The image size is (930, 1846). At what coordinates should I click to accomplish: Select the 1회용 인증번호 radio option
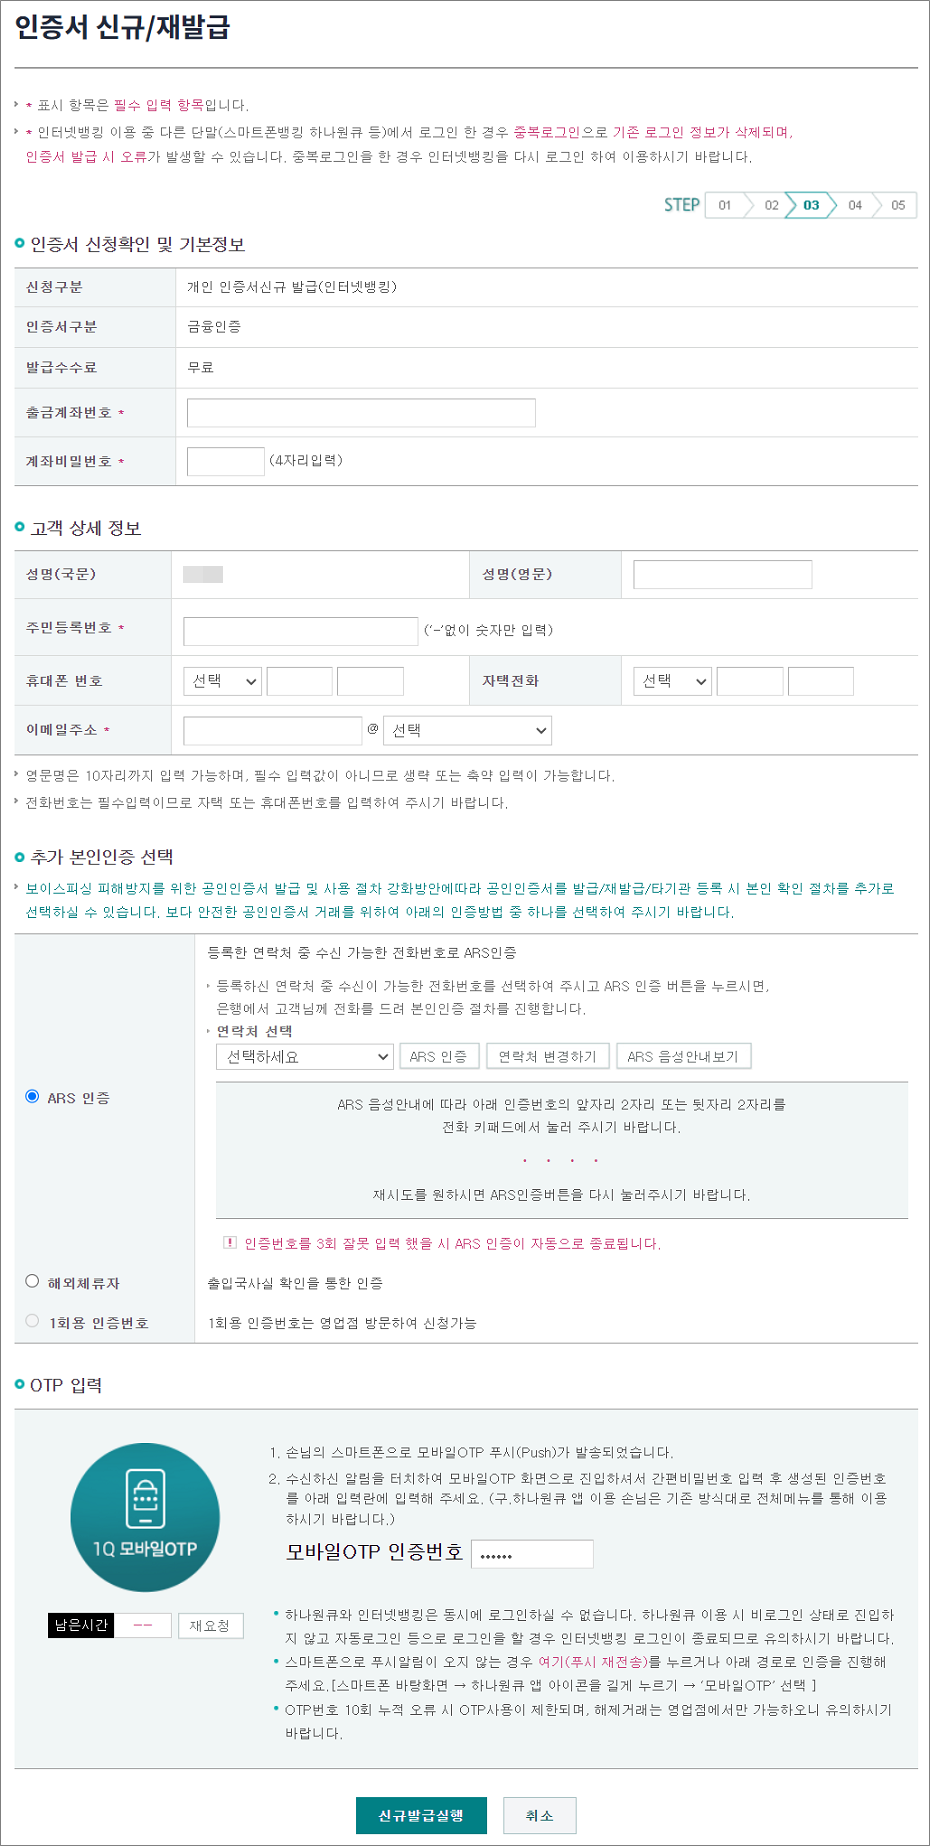click(32, 1321)
